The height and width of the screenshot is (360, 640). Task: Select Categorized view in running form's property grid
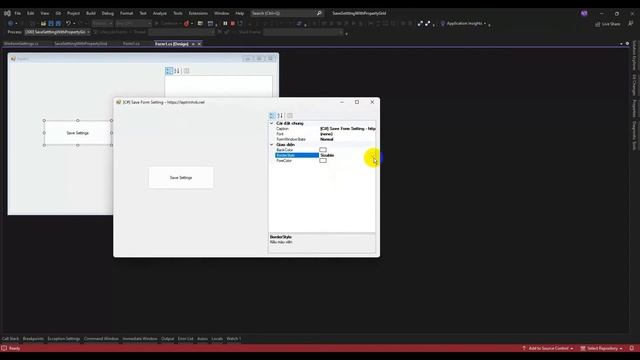point(272,116)
